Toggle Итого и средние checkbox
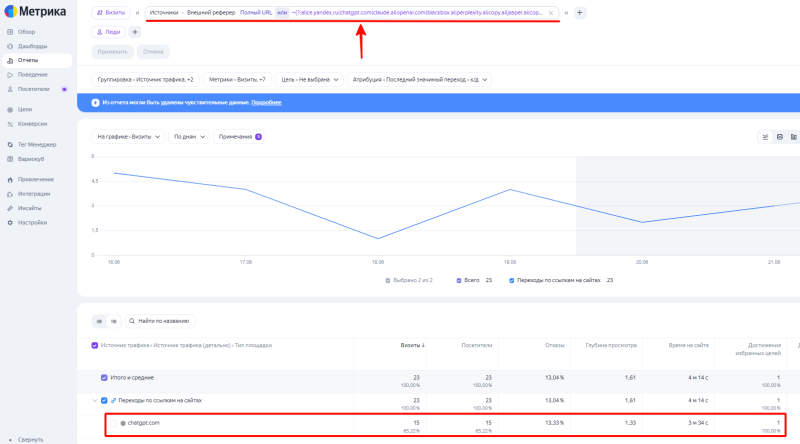The width and height of the screenshot is (800, 444). [x=104, y=378]
